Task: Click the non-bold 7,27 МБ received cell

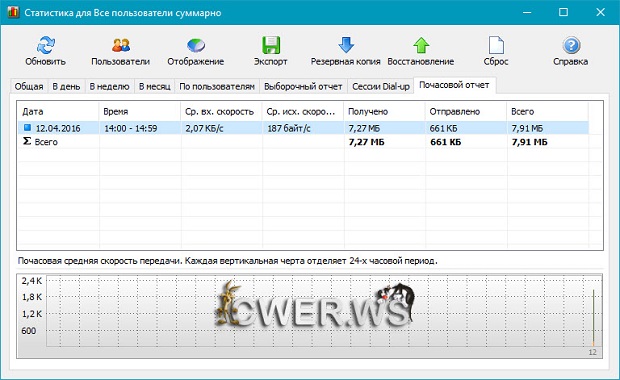Action: point(364,128)
